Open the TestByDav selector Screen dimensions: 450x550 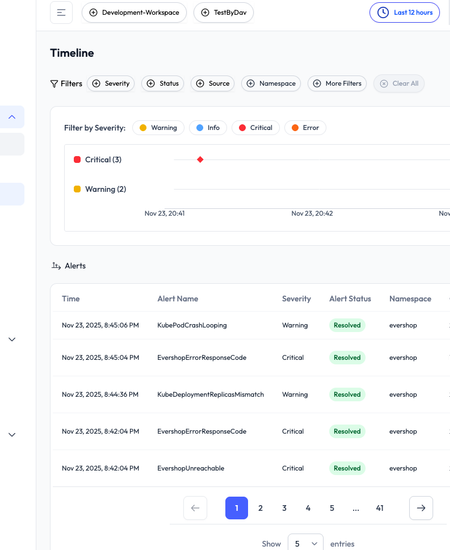[223, 13]
